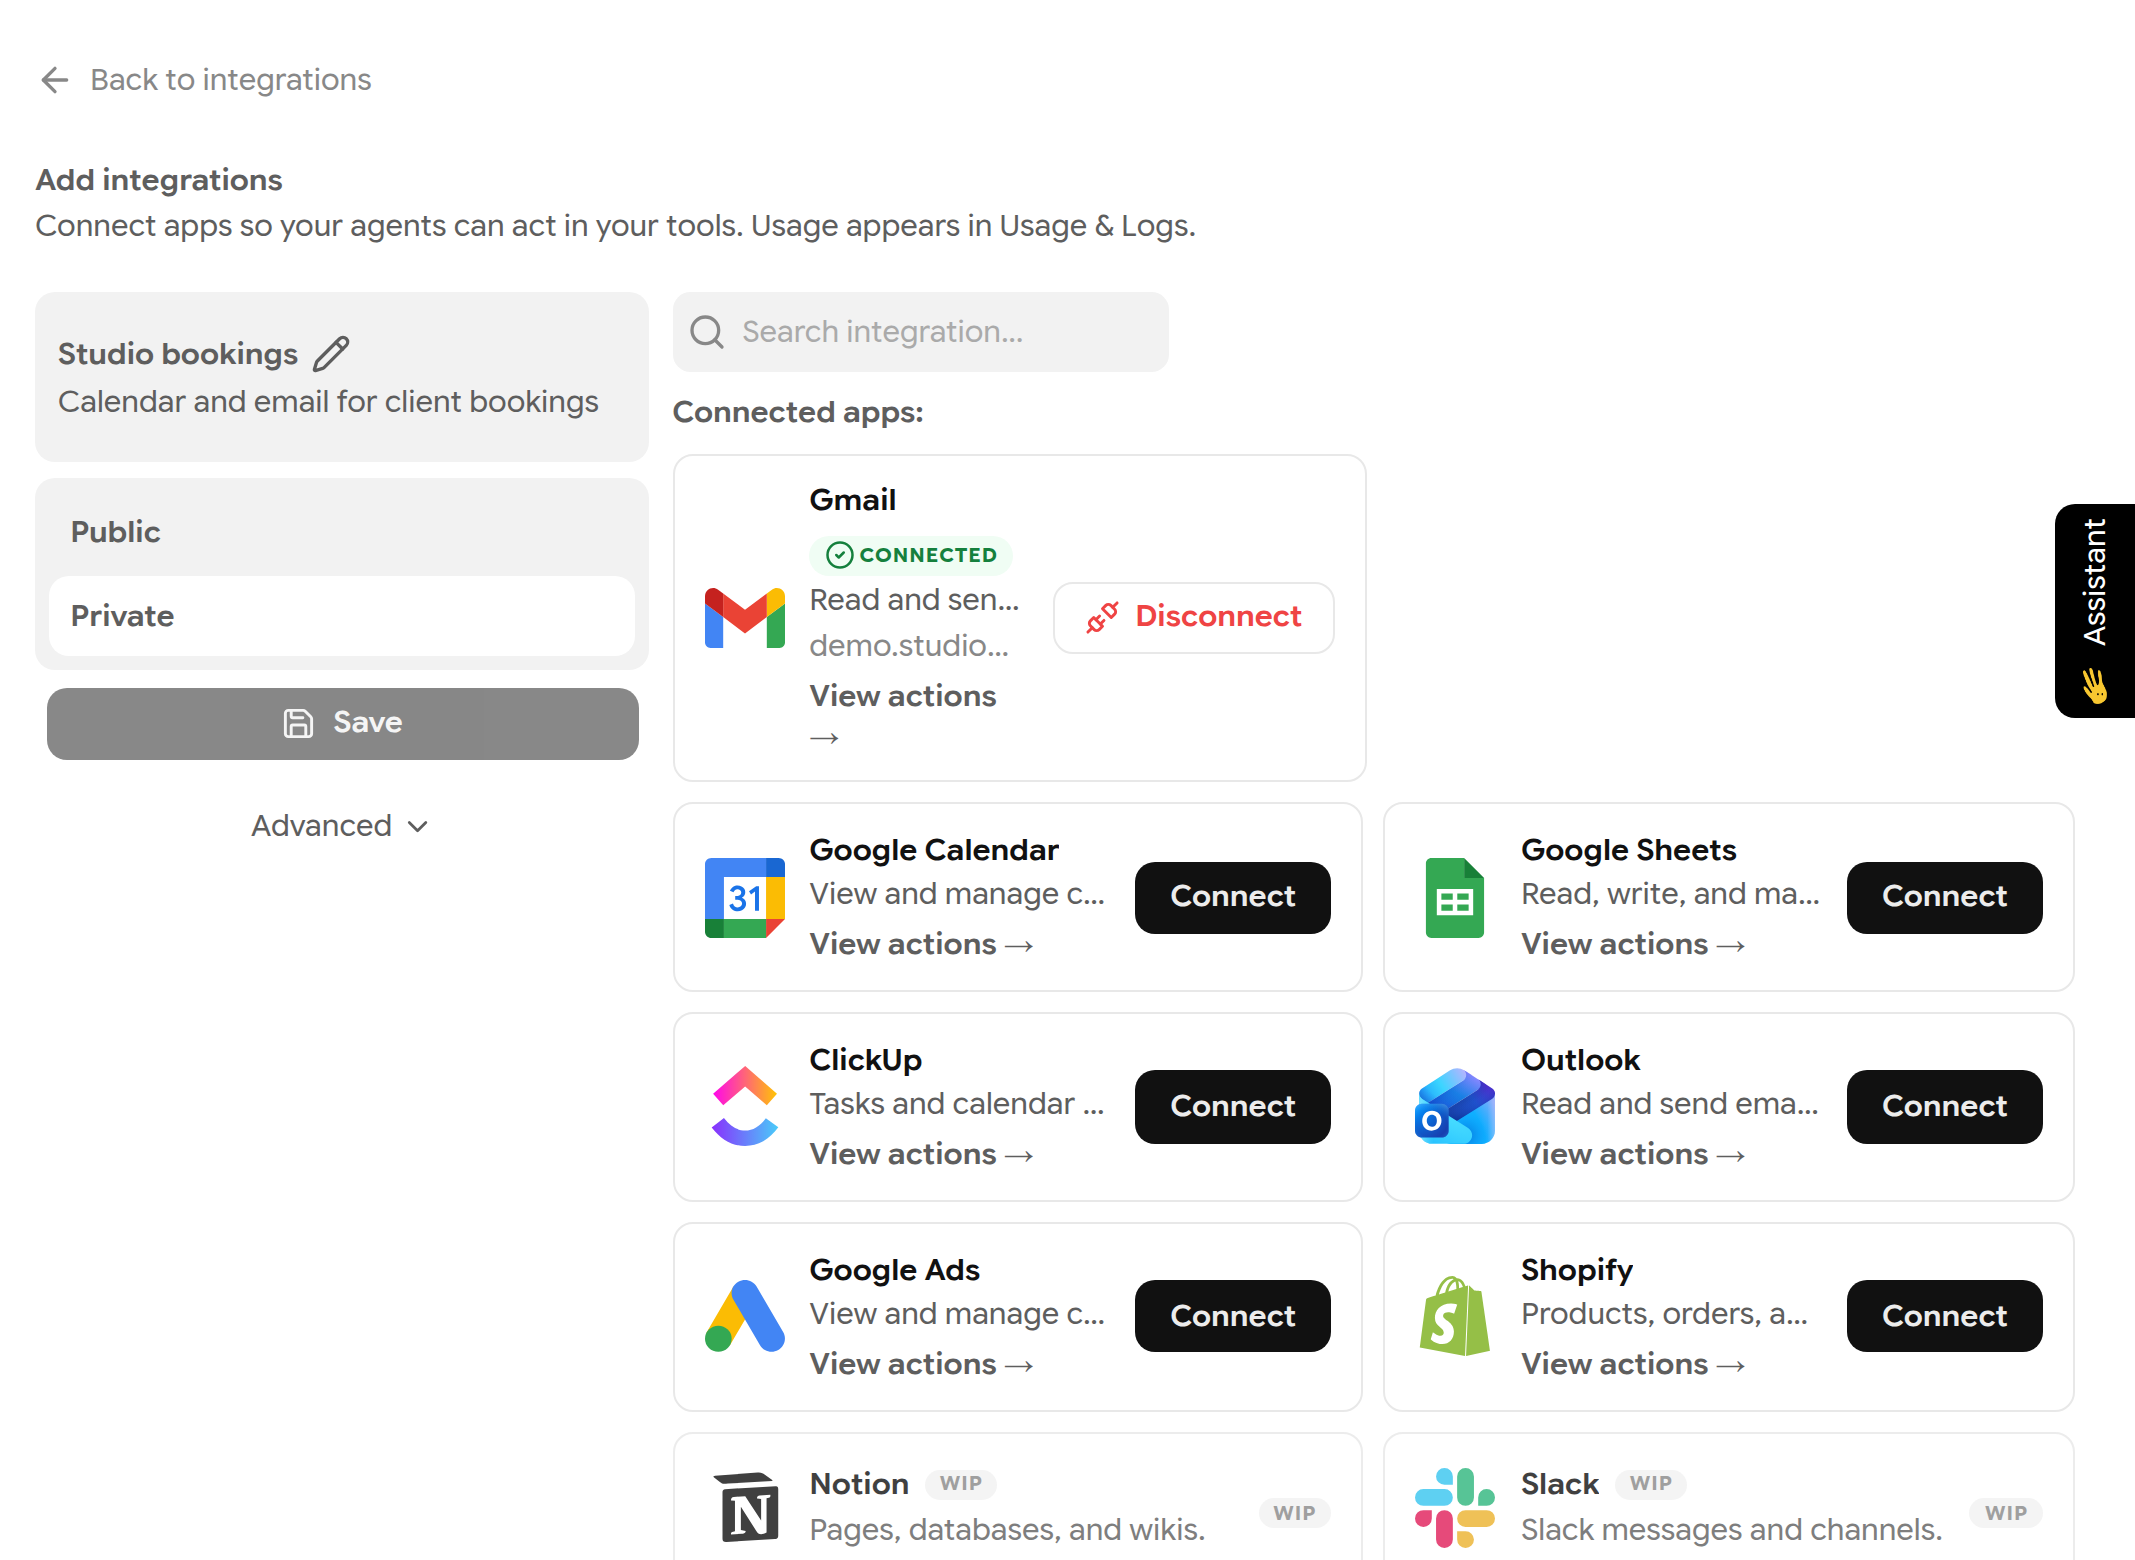Expand the Advanced section
Screen dimensions: 2135x1560
click(x=340, y=826)
